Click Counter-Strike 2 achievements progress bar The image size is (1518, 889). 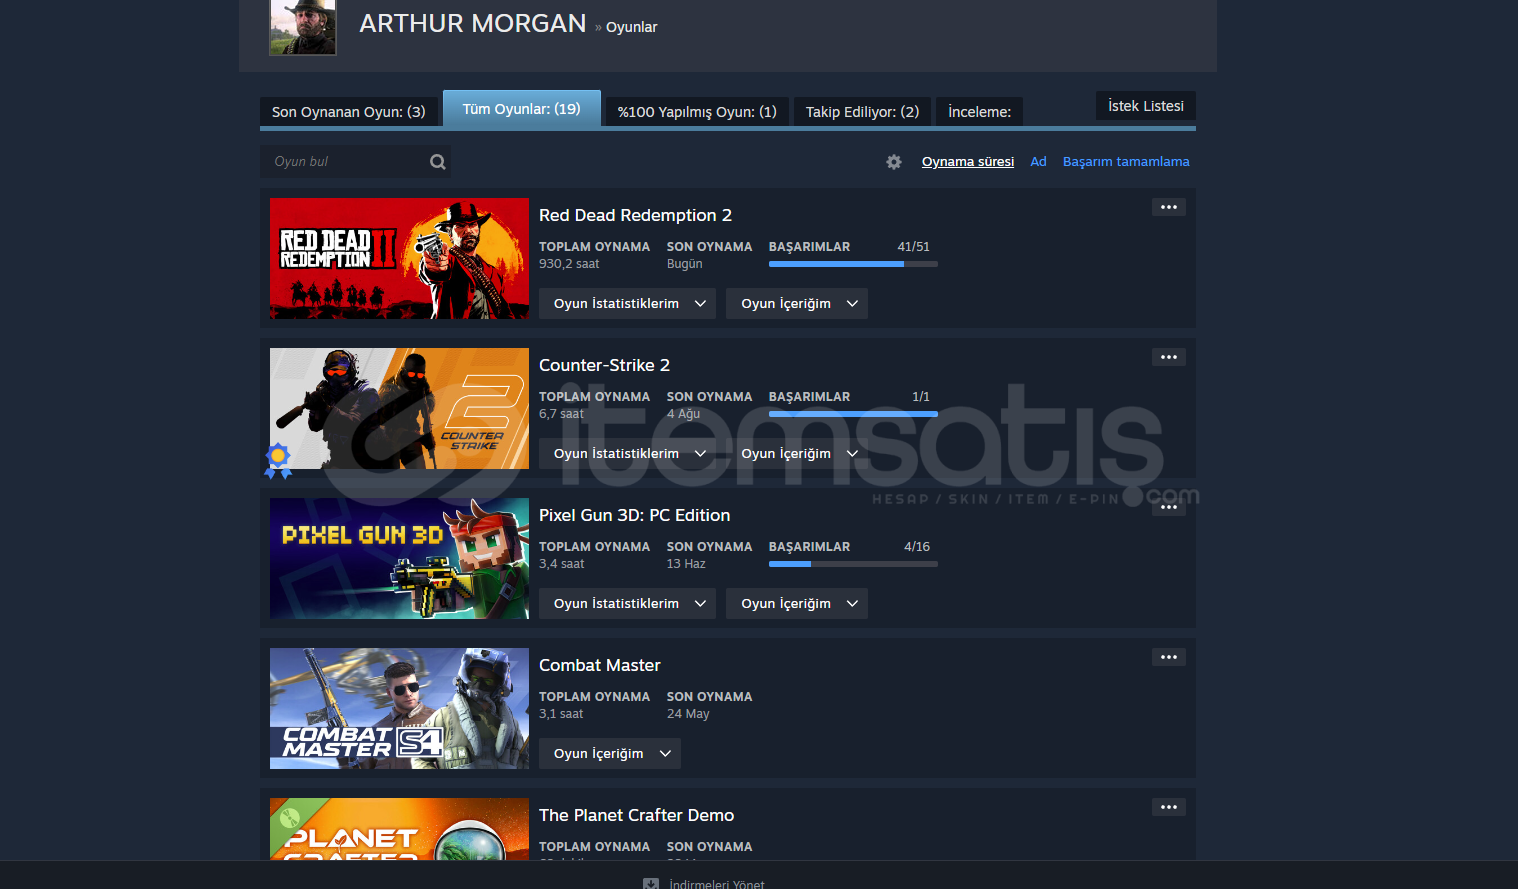853,414
